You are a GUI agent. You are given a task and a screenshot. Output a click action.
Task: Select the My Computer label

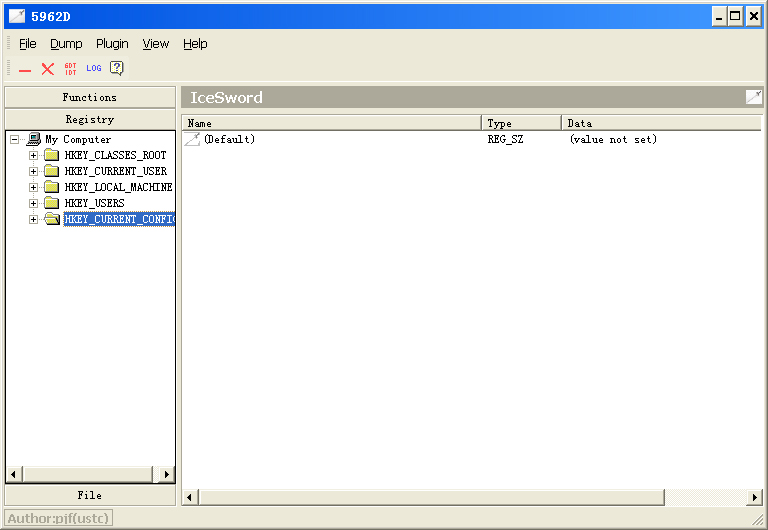(78, 139)
